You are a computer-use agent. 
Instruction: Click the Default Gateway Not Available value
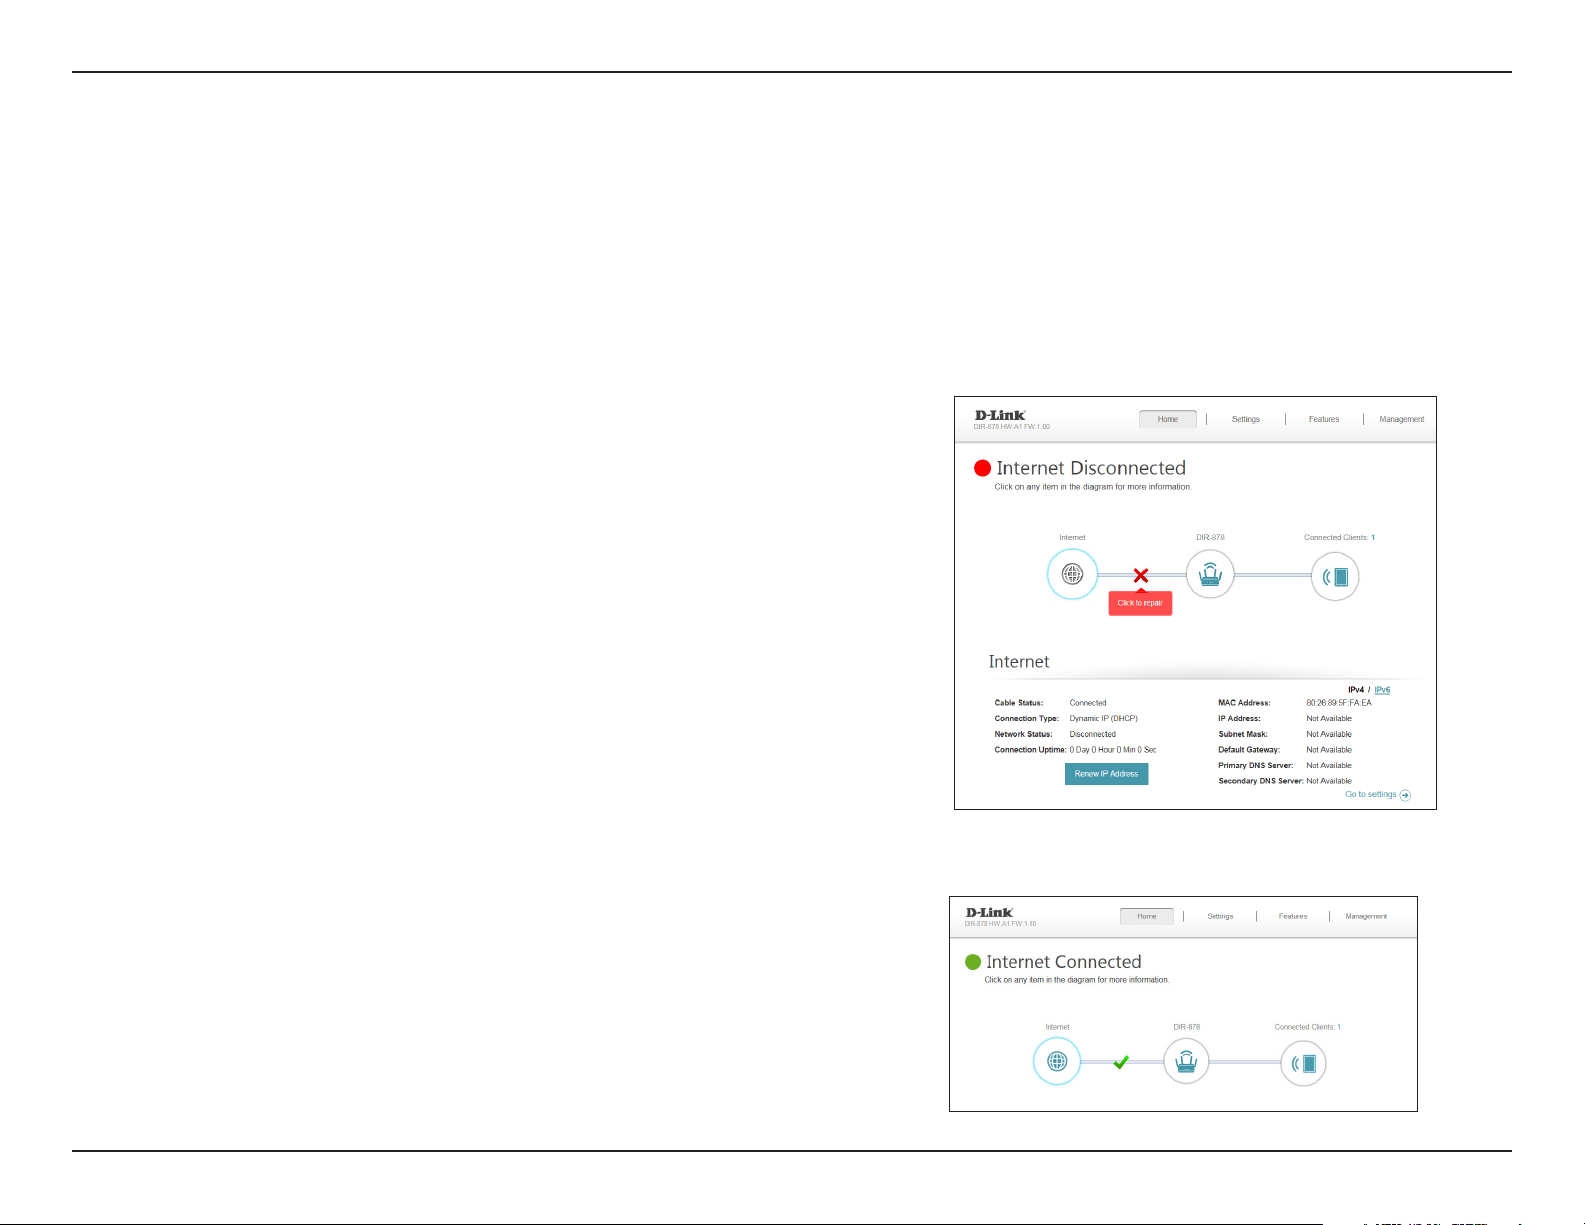tap(1329, 750)
